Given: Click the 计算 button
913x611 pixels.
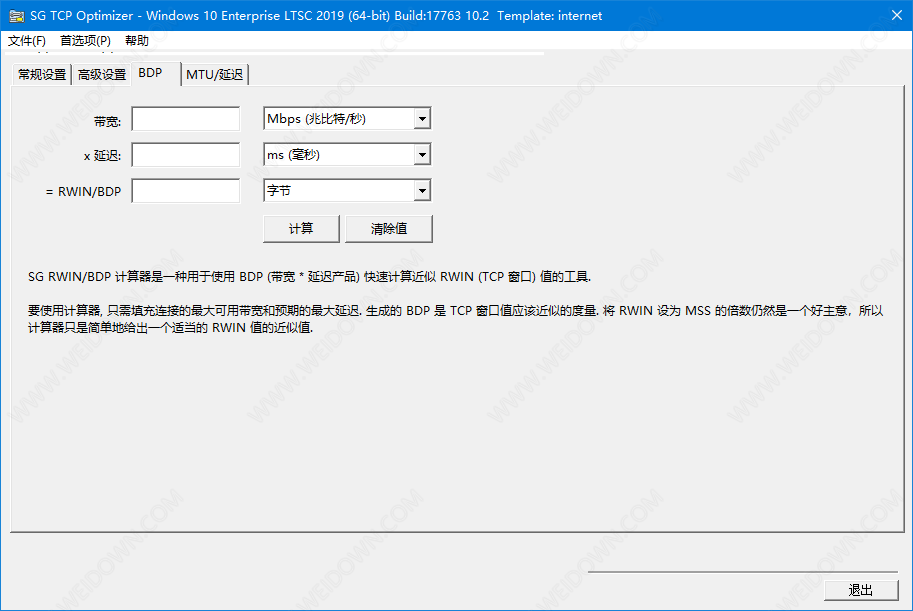Looking at the screenshot, I should tap(301, 229).
